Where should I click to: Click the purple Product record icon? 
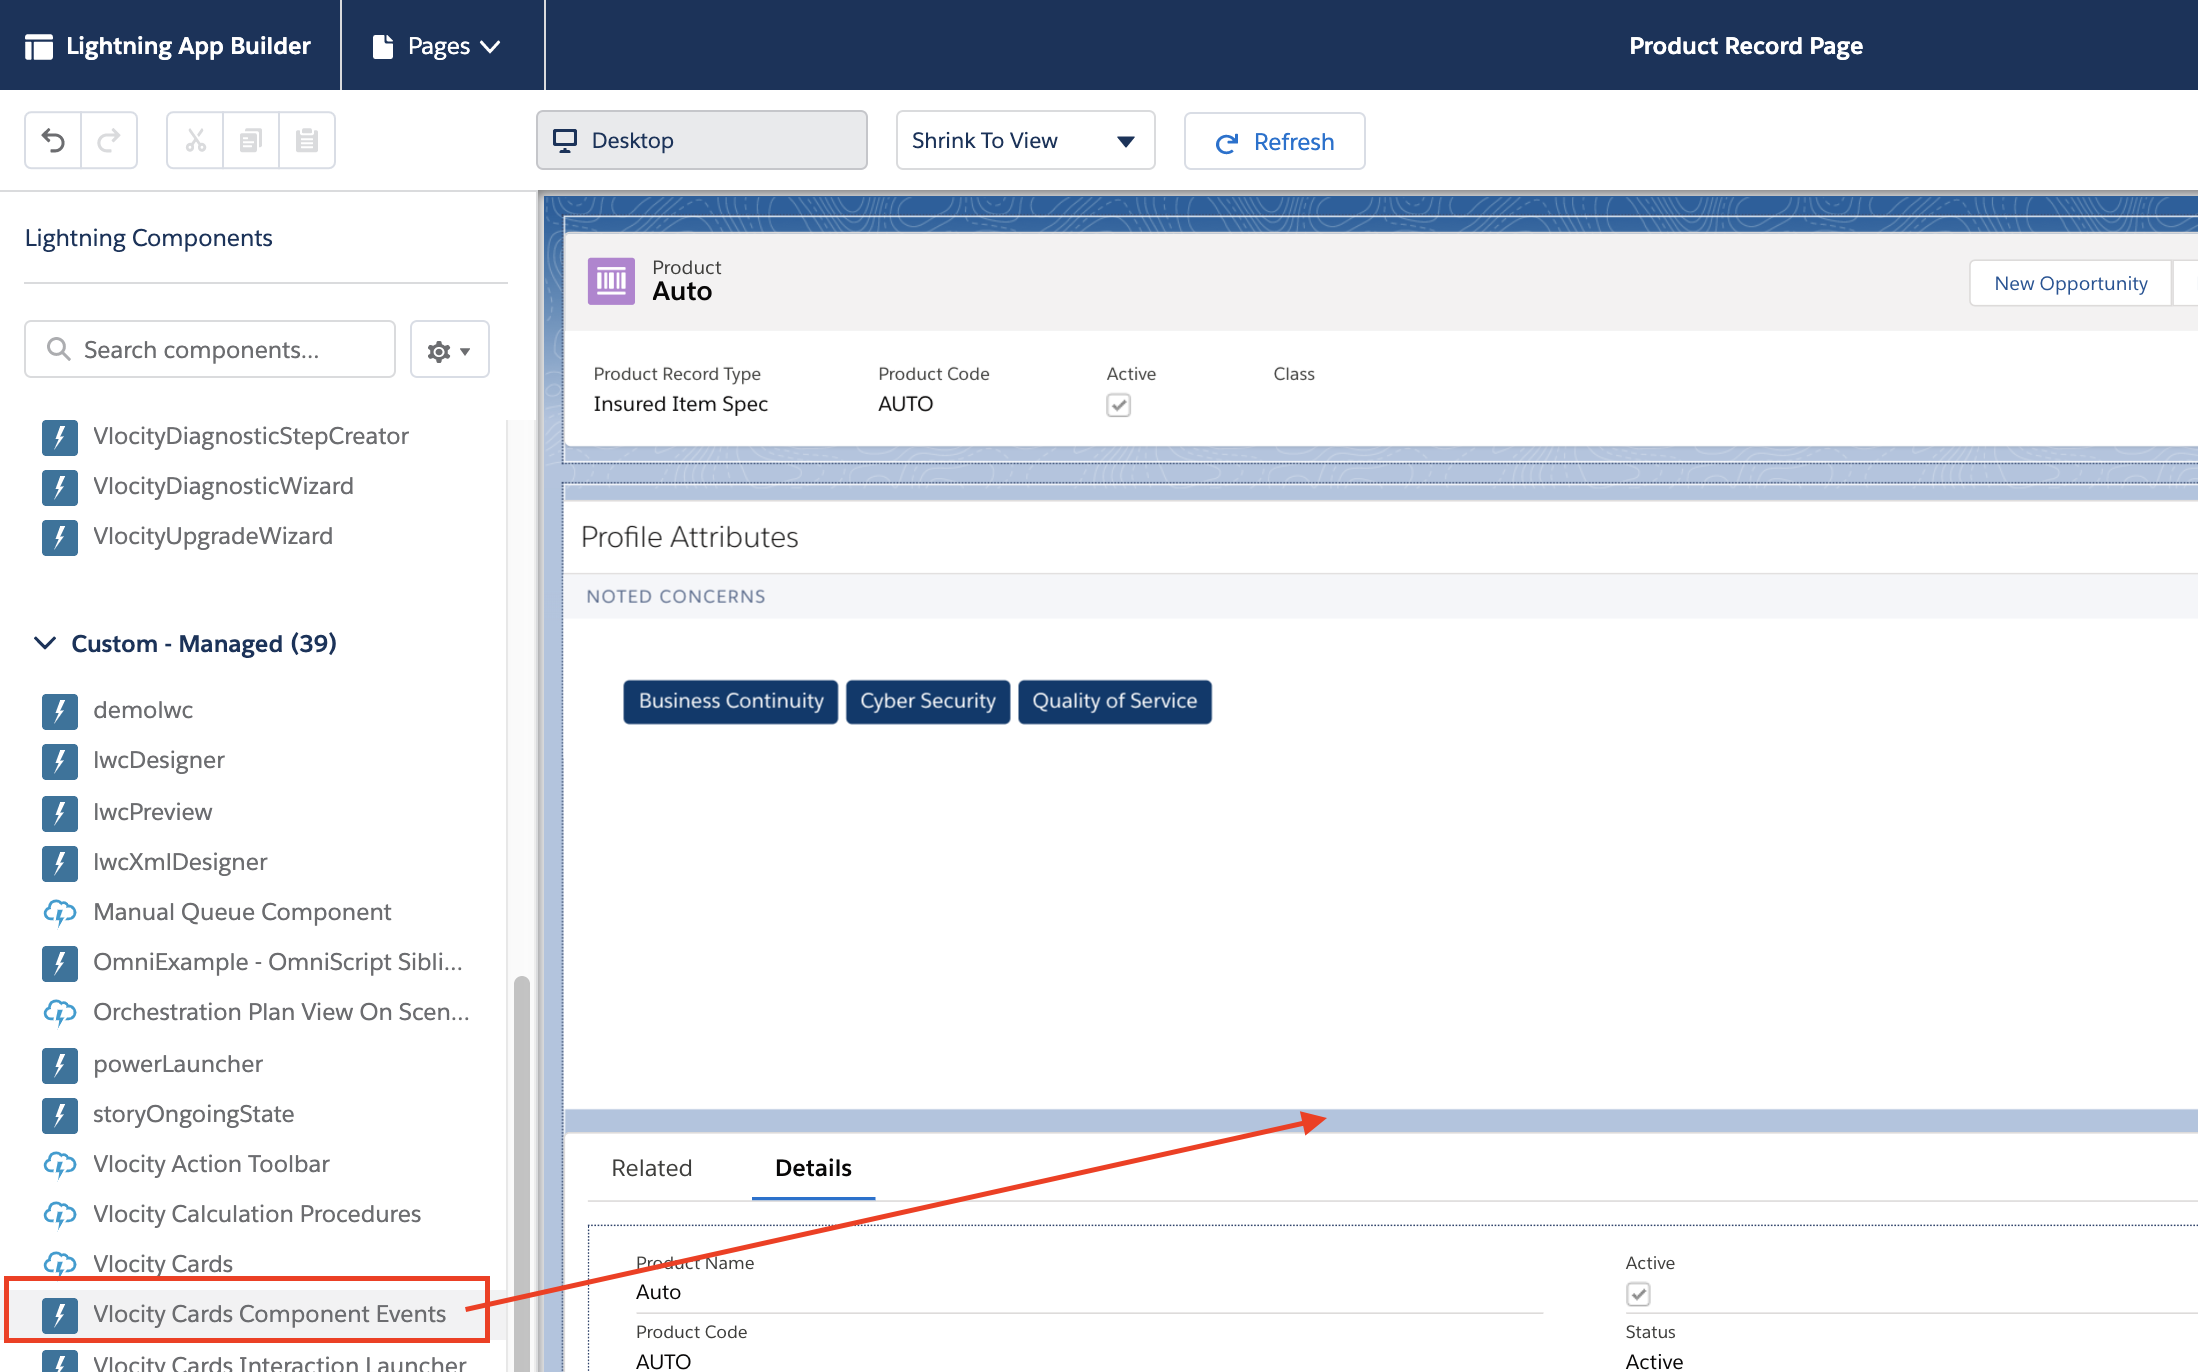point(611,281)
